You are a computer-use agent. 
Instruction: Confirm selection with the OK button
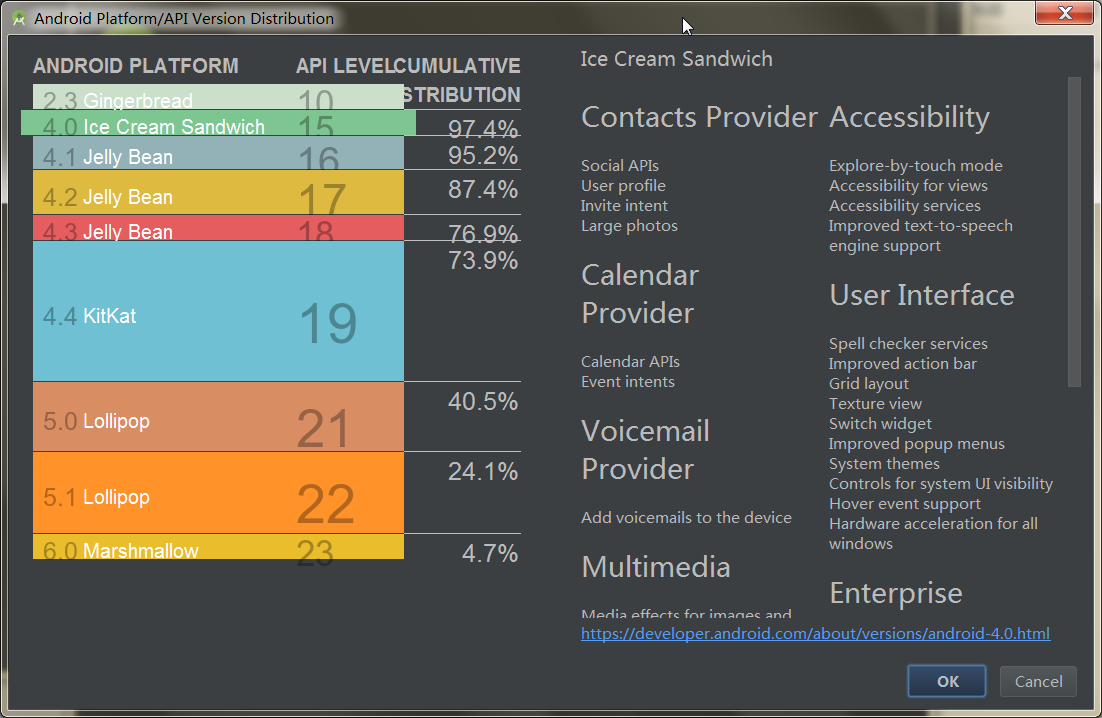(x=946, y=681)
